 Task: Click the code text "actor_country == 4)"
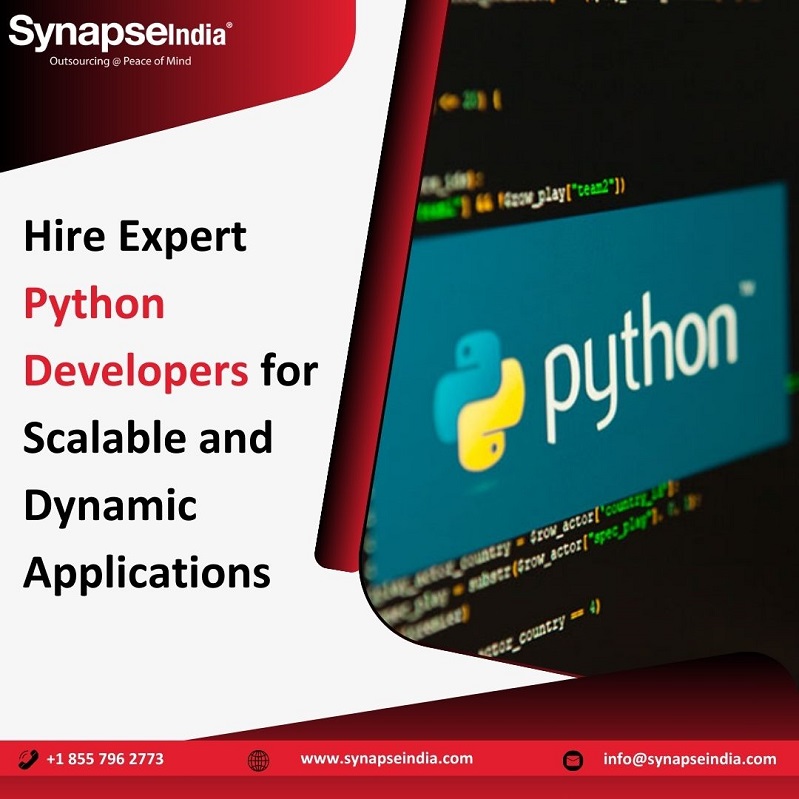539,627
